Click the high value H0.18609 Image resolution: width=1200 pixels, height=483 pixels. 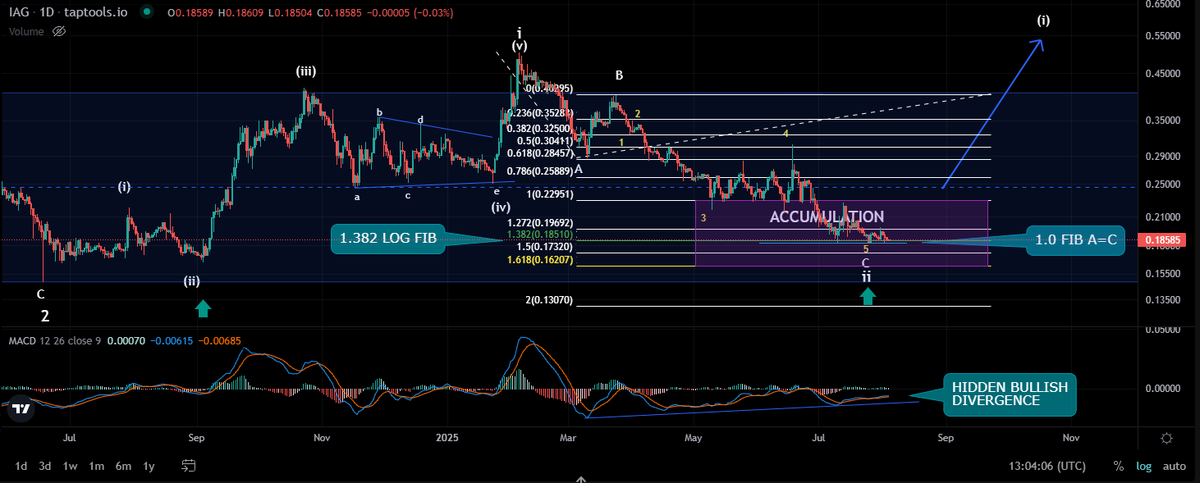coord(240,12)
